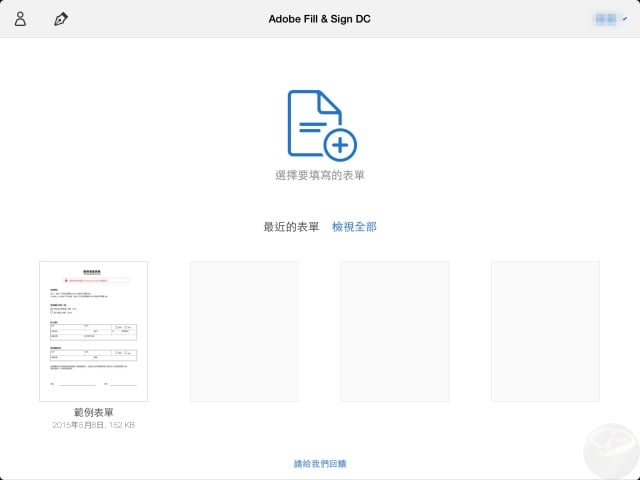Tap the 選擇要填寫的表單 label
Image resolution: width=640 pixels, height=480 pixels.
point(320,176)
